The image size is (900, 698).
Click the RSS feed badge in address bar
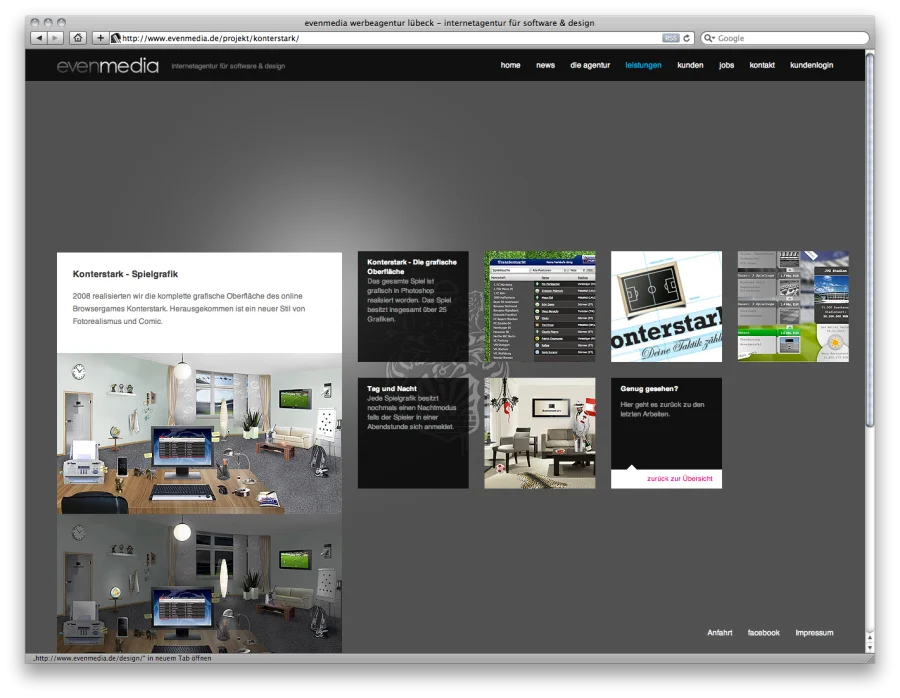670,38
